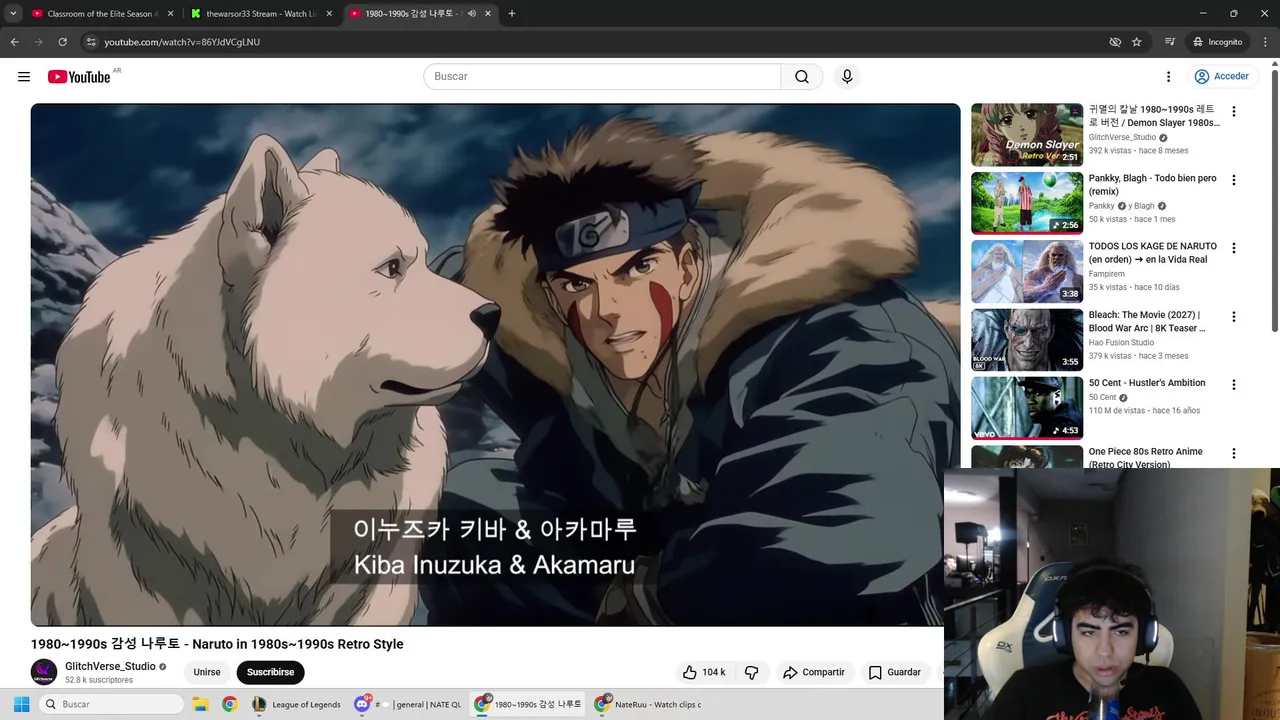The height and width of the screenshot is (720, 1280).
Task: Share the video with Compartir
Action: point(814,672)
